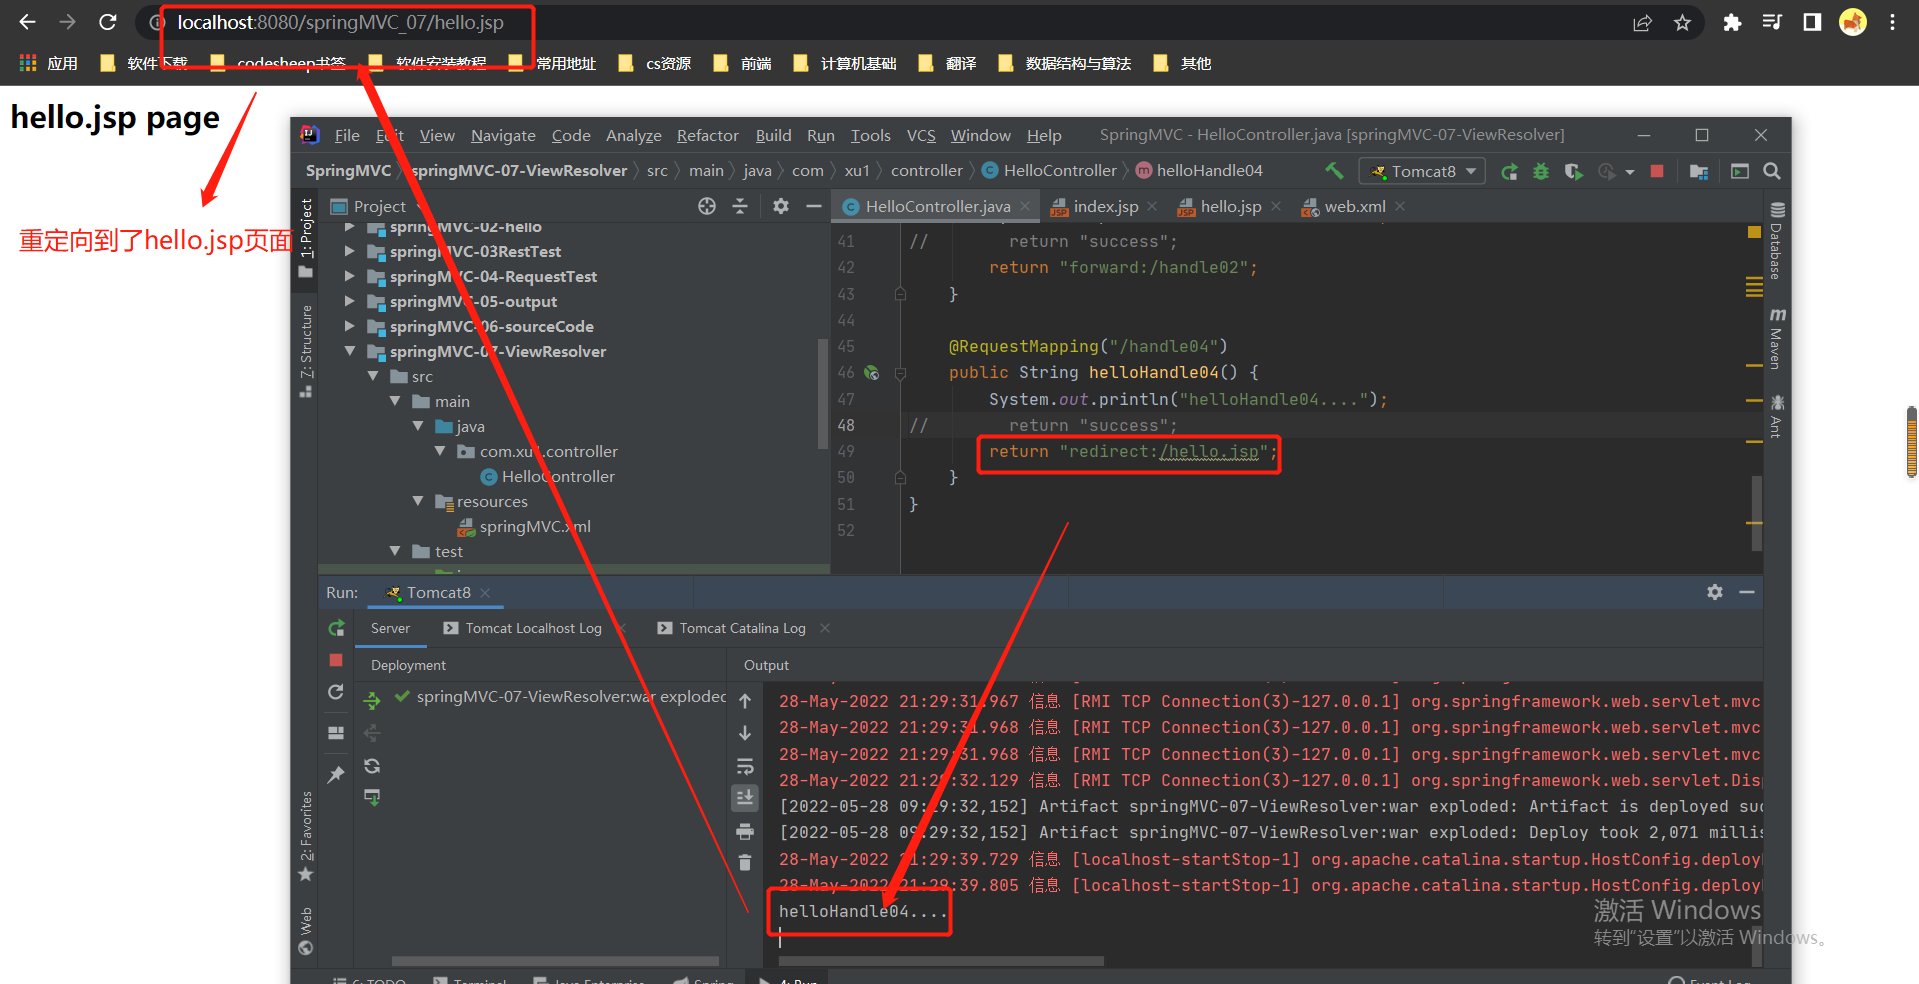This screenshot has width=1919, height=984.
Task: Toggle scroll to end in Output
Action: click(x=745, y=798)
